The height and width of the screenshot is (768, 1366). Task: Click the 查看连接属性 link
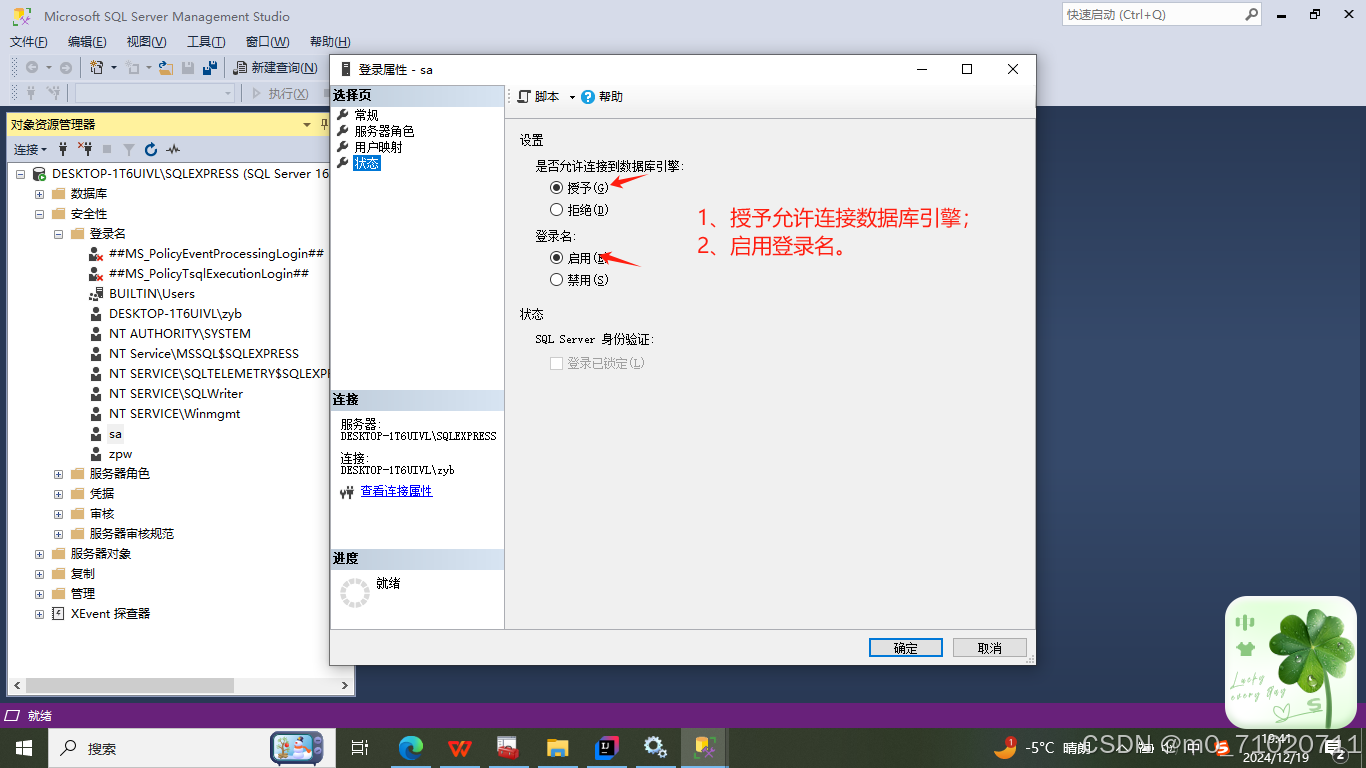coord(396,491)
